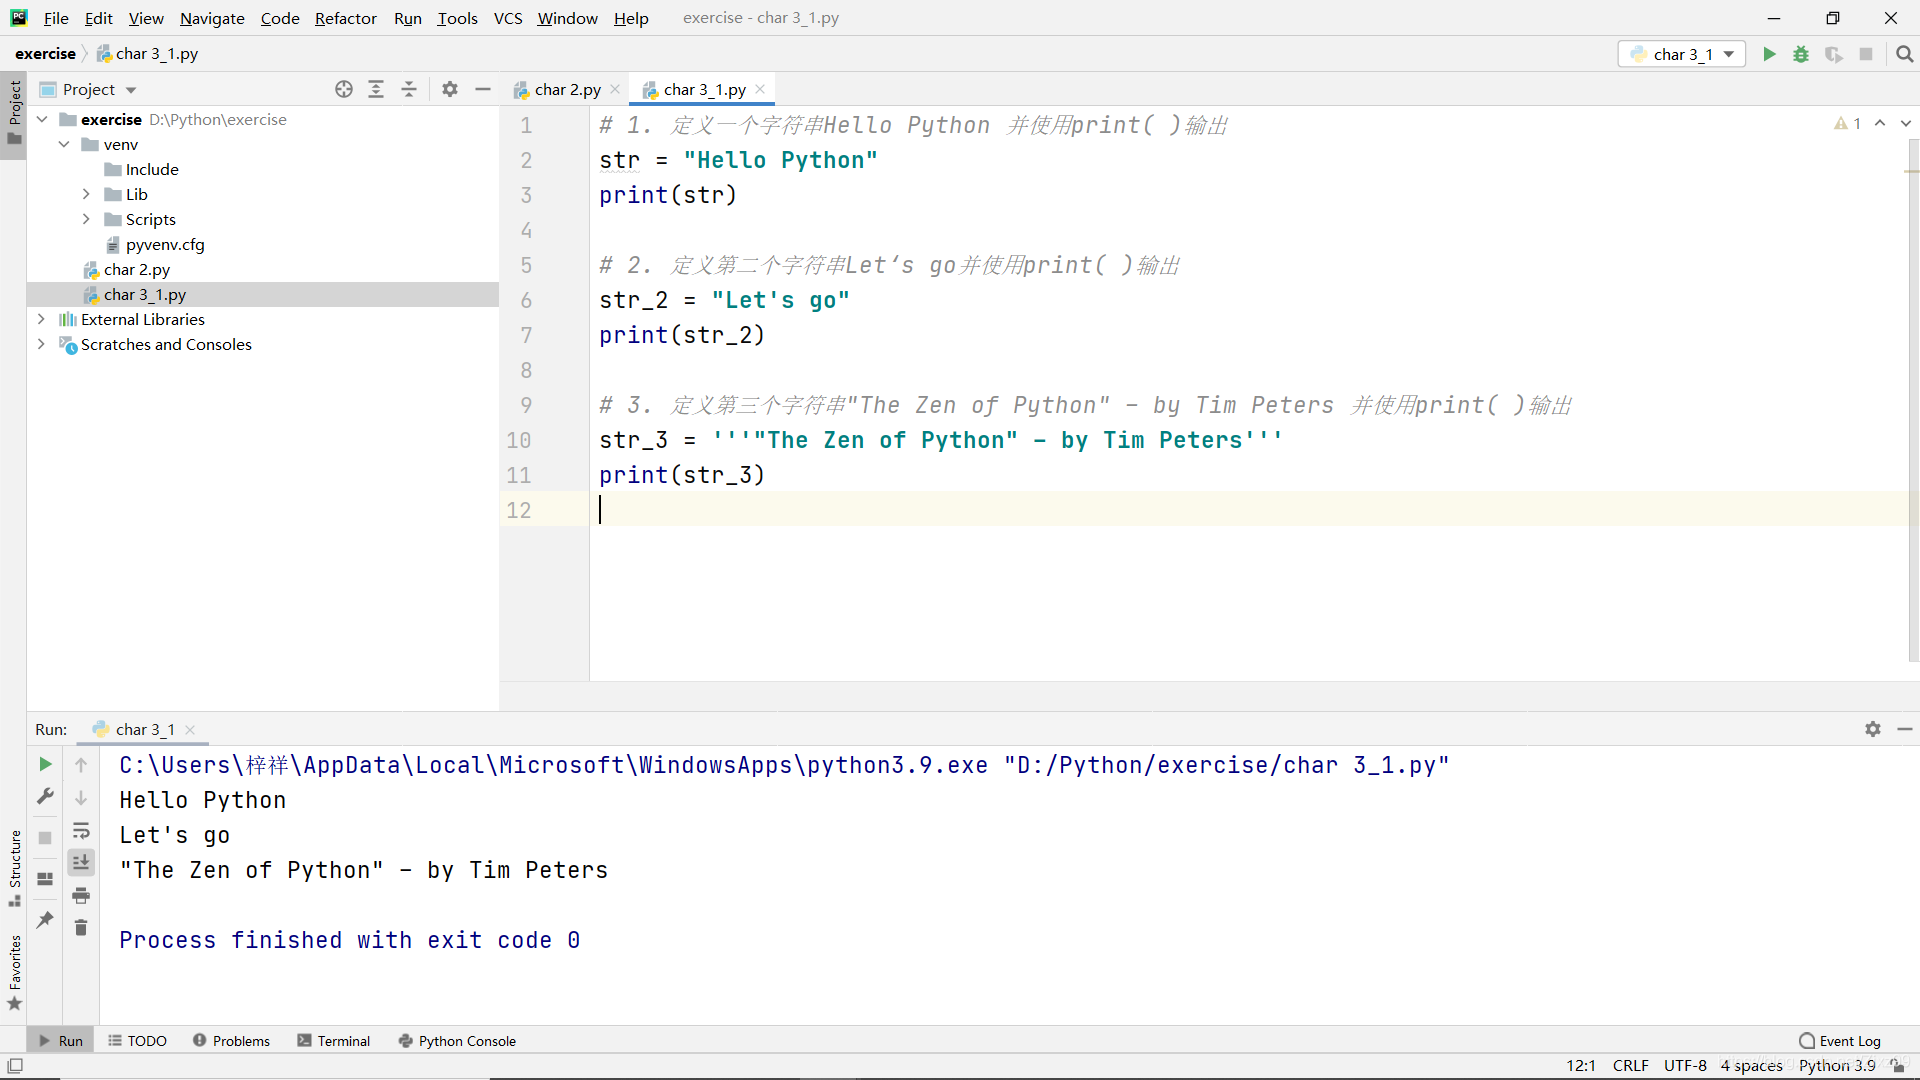This screenshot has height=1080, width=1920.
Task: Select pyvenv.cfg in project tree
Action: click(165, 244)
